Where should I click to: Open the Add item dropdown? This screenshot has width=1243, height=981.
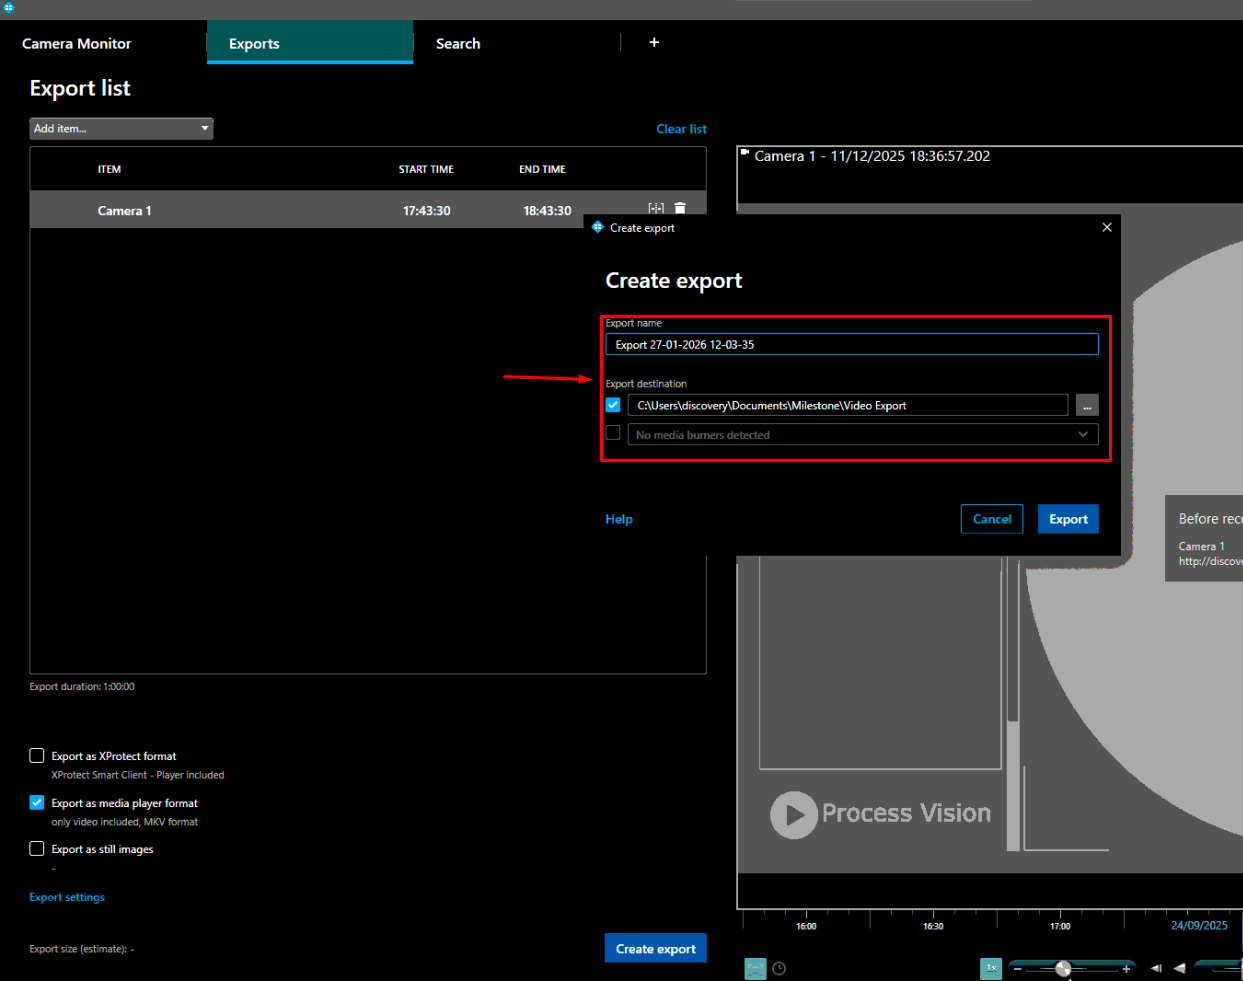pos(121,129)
